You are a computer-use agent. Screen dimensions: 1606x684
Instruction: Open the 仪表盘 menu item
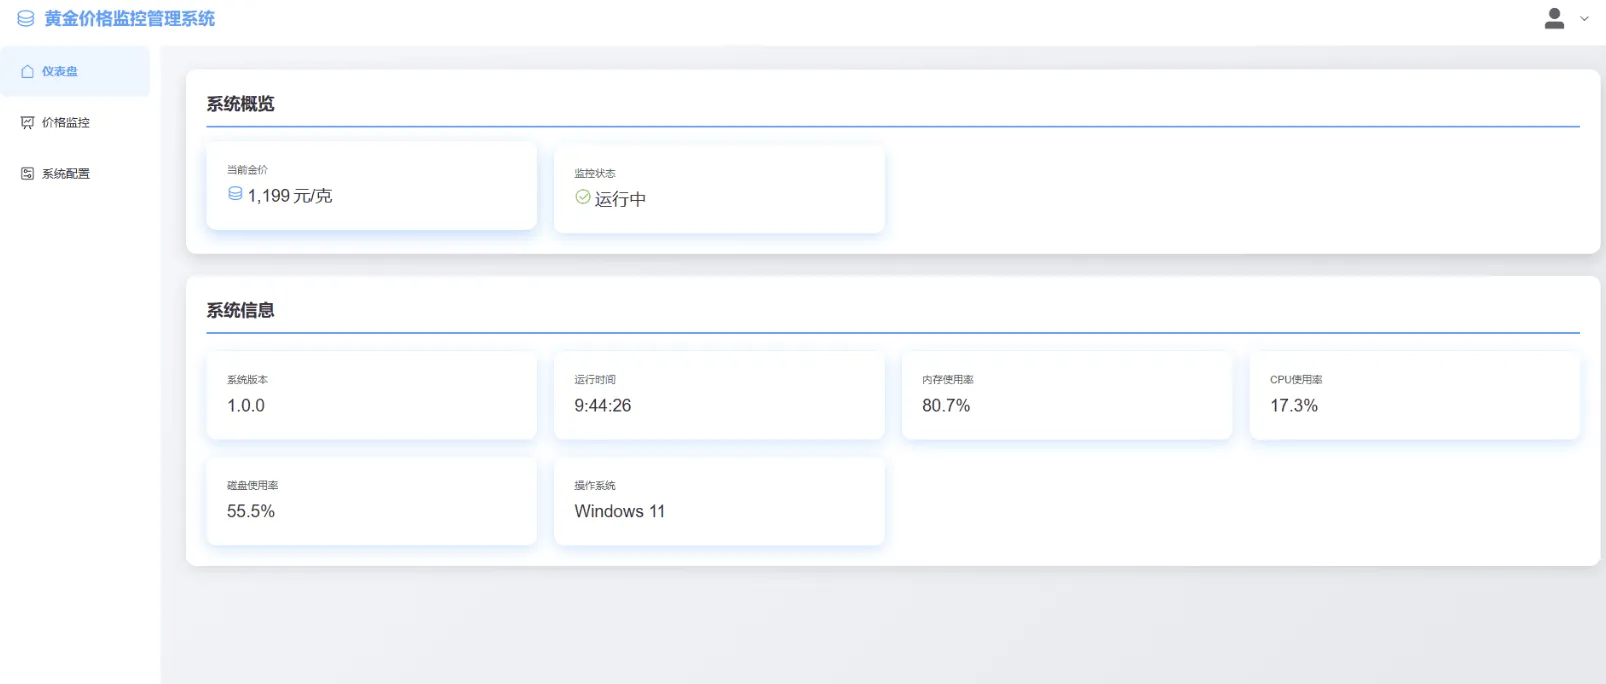(x=60, y=72)
